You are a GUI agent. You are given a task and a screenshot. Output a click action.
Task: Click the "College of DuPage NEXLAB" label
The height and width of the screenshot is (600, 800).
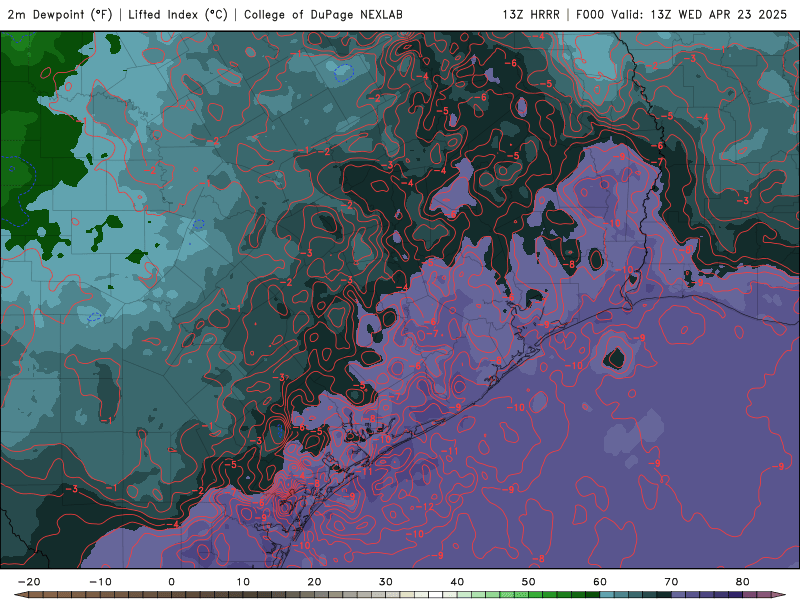click(x=323, y=14)
